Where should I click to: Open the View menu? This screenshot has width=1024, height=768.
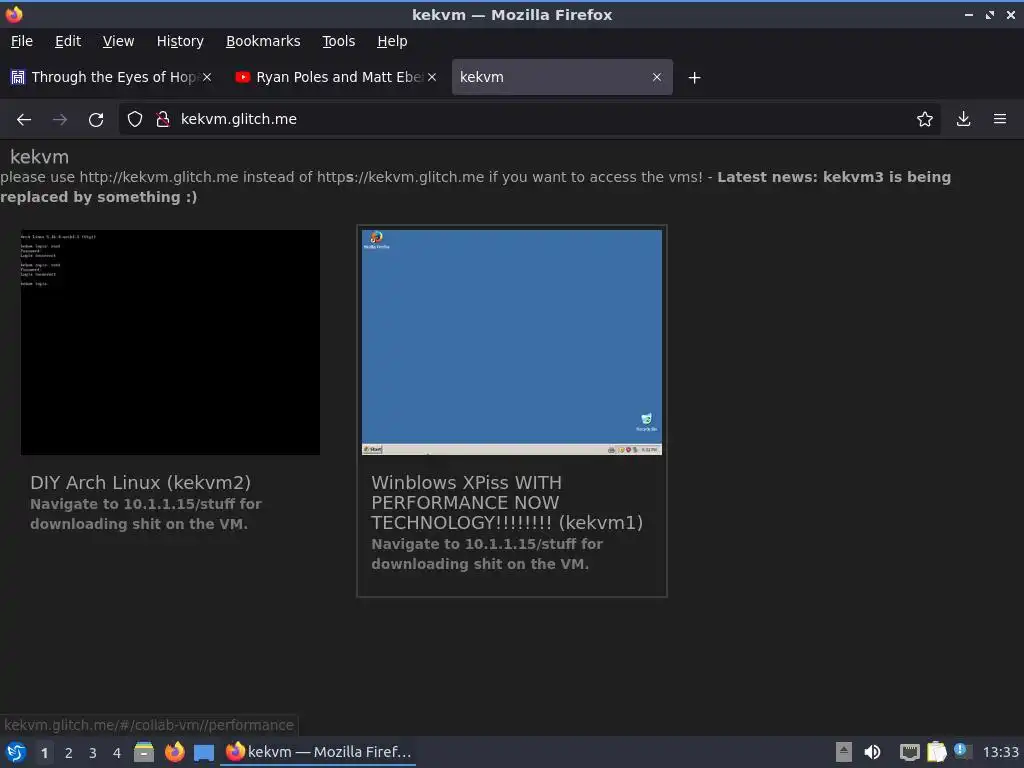[118, 41]
